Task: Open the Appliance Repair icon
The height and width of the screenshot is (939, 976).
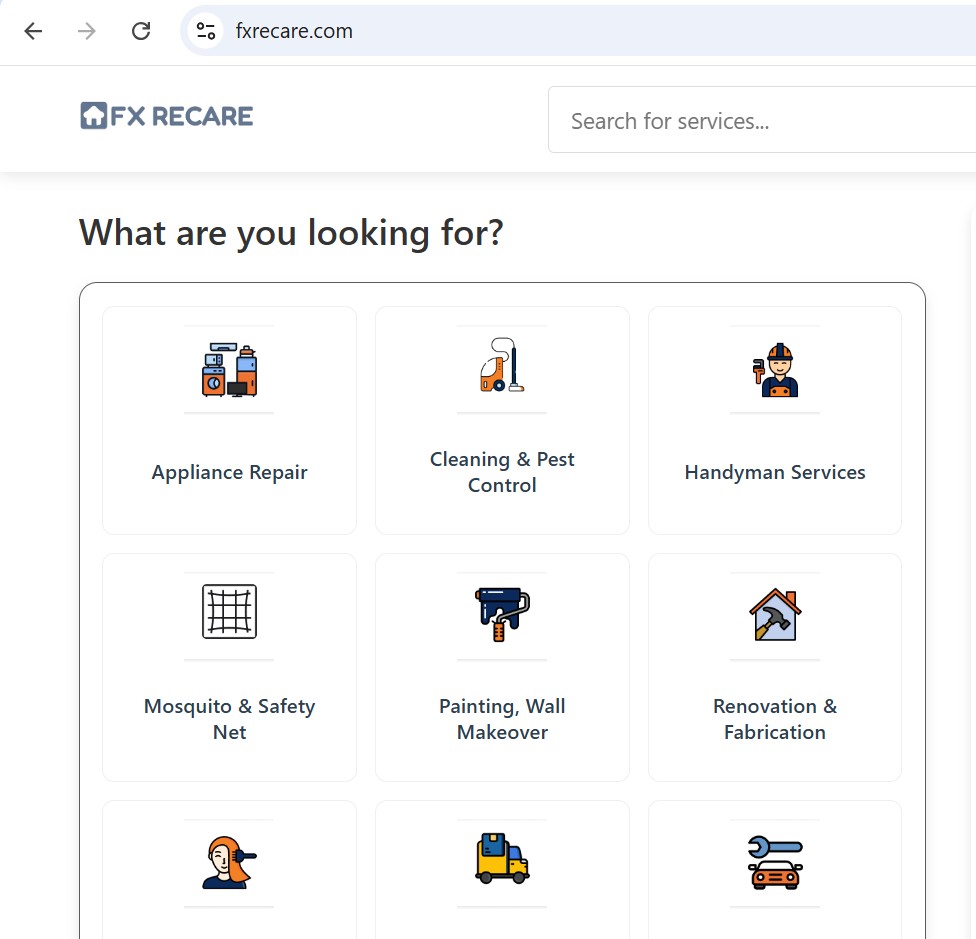Action: point(229,370)
